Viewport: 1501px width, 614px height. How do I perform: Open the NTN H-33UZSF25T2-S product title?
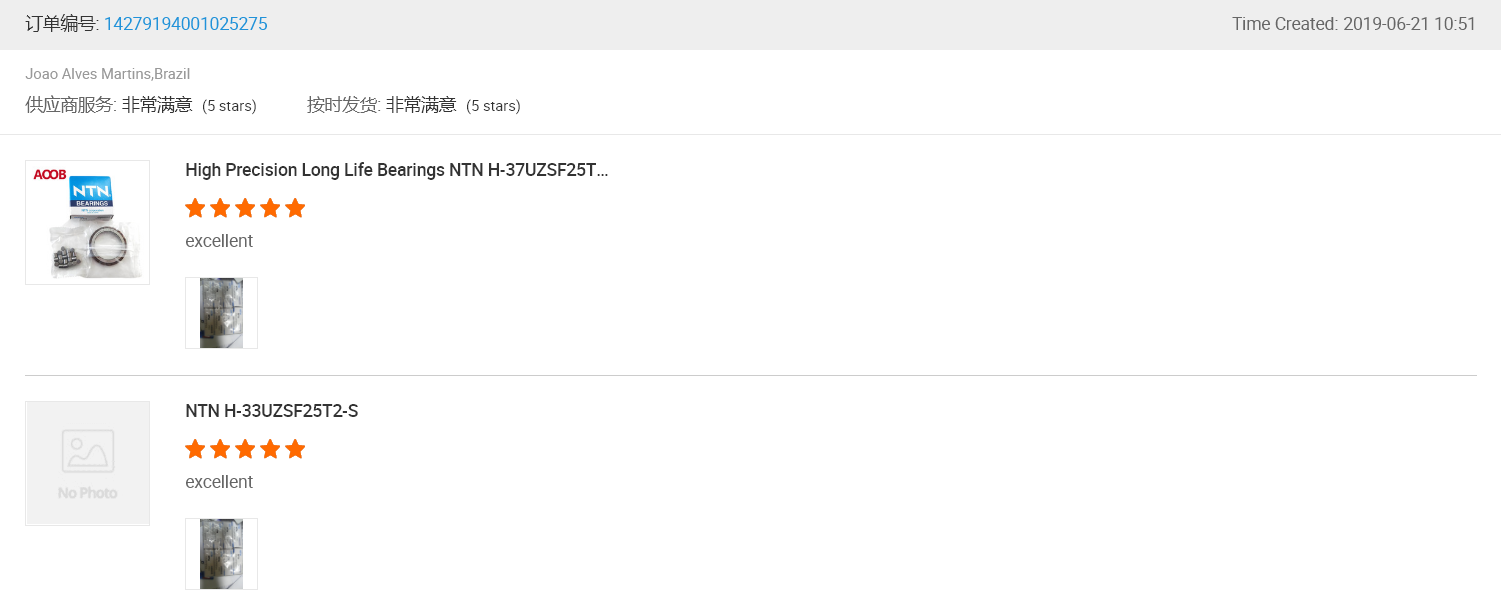tap(271, 411)
